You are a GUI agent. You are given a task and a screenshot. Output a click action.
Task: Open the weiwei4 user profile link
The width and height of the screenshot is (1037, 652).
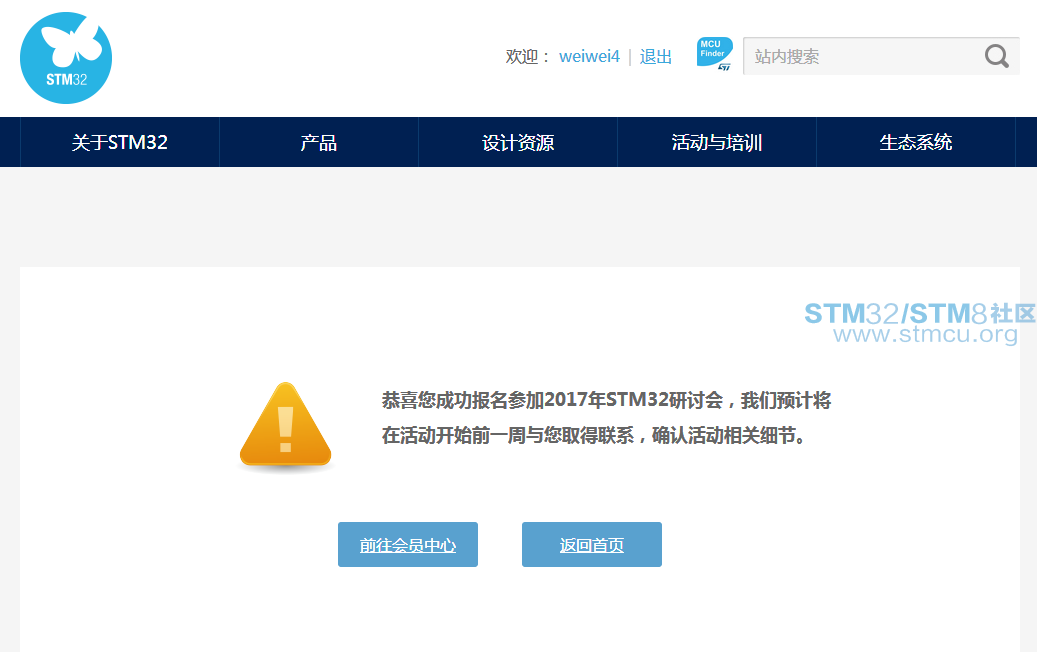click(589, 57)
